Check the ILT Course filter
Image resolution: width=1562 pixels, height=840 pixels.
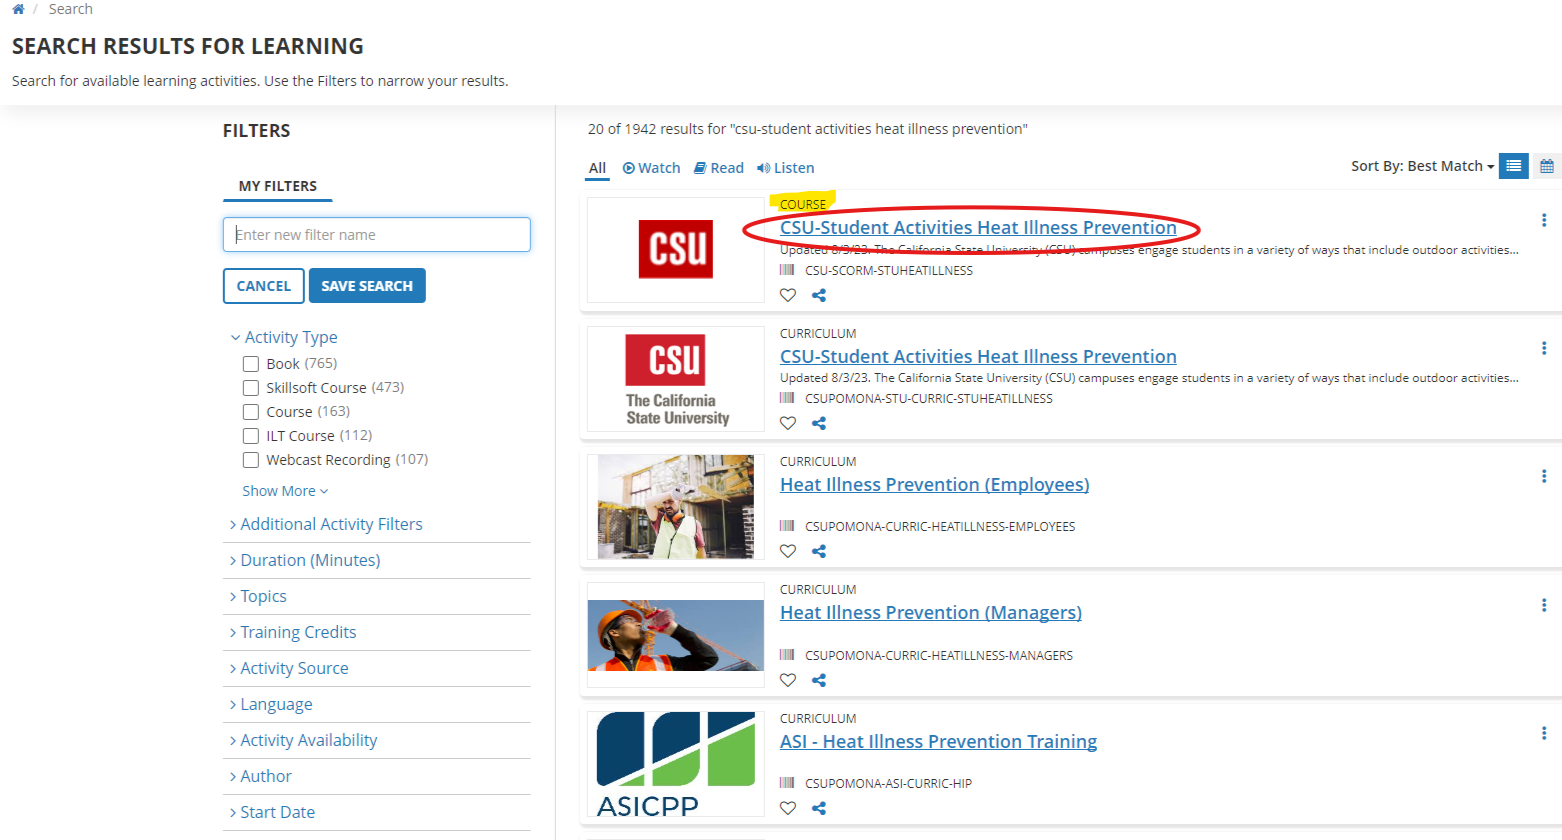pyautogui.click(x=251, y=436)
